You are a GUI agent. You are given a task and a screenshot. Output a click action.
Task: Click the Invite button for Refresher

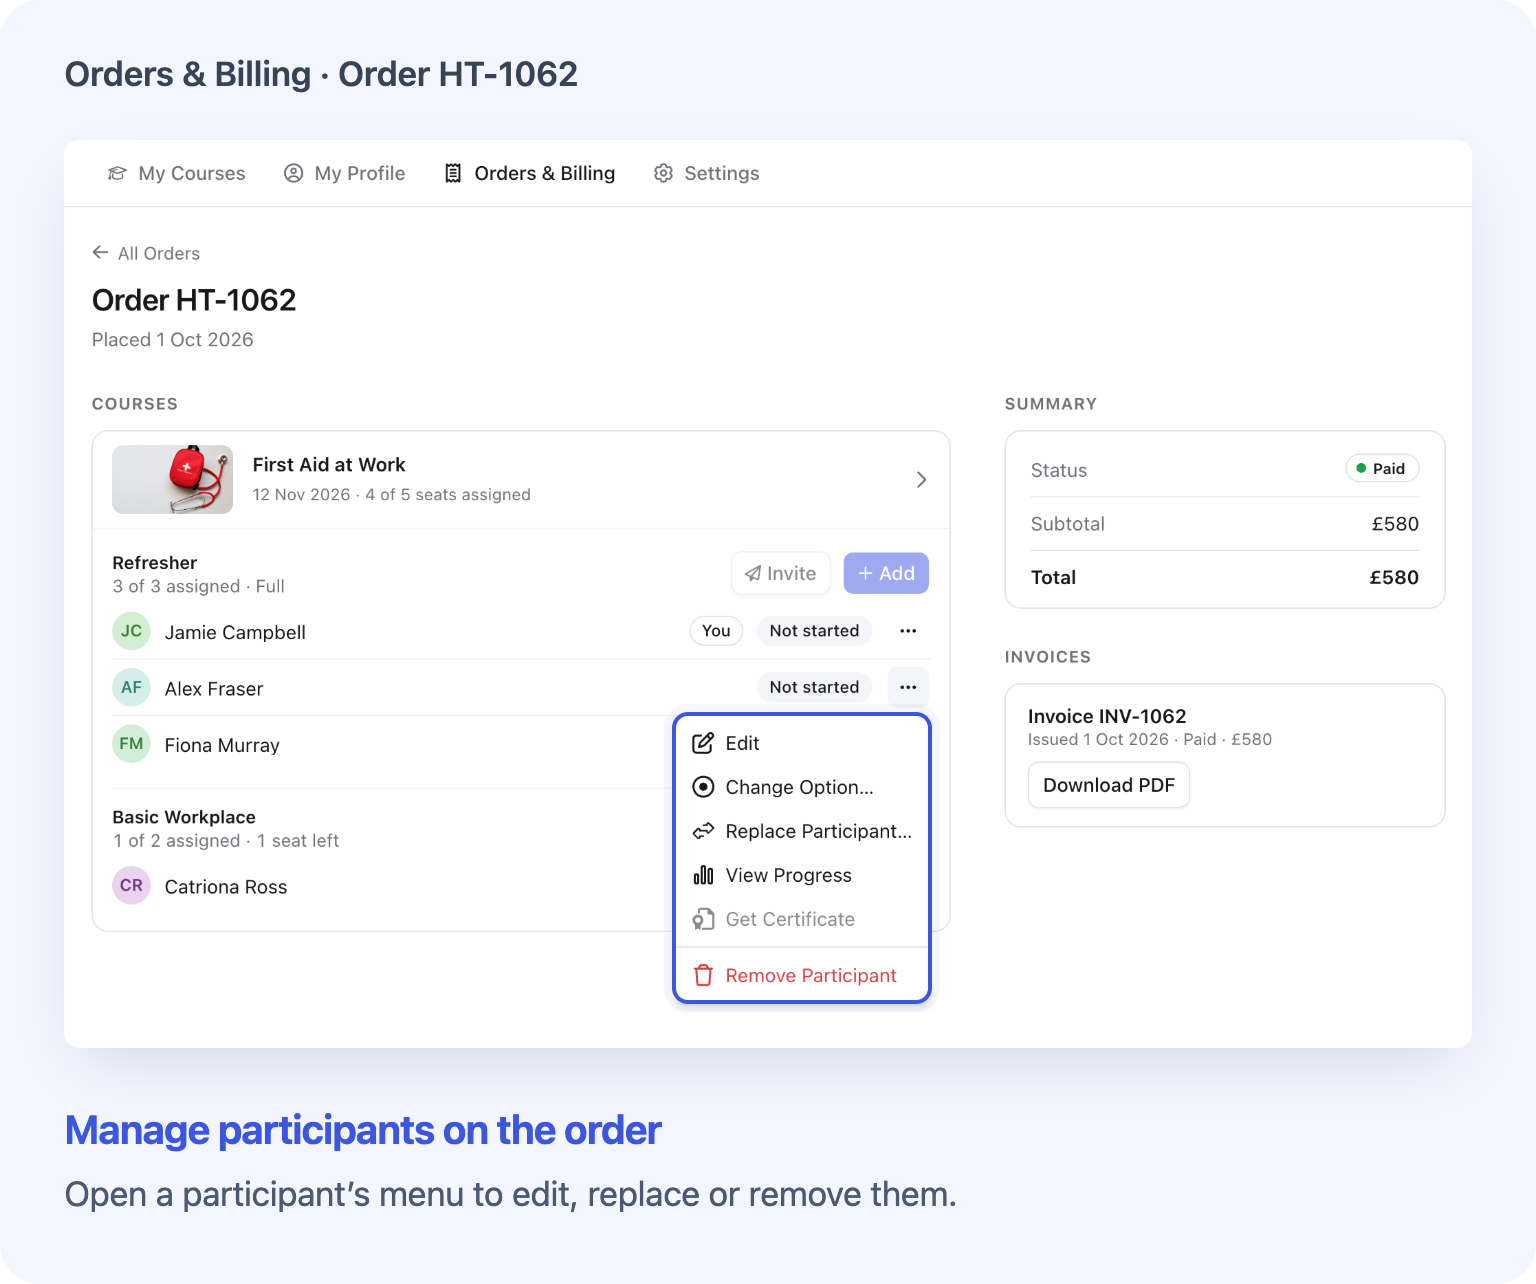pyautogui.click(x=781, y=573)
